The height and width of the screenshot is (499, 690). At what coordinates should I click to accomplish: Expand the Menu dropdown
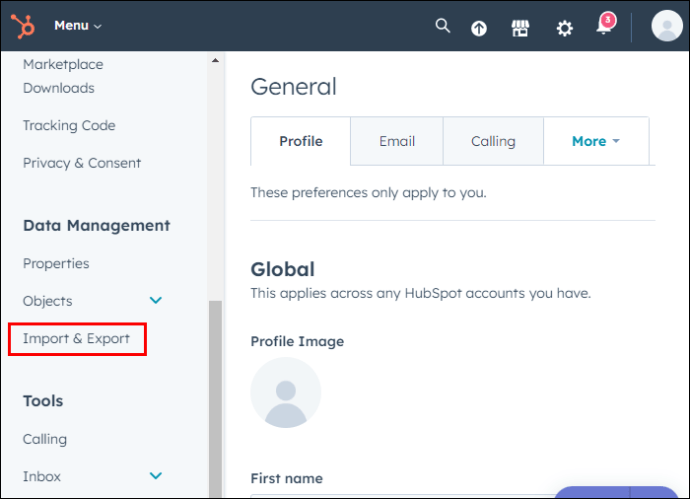point(78,26)
